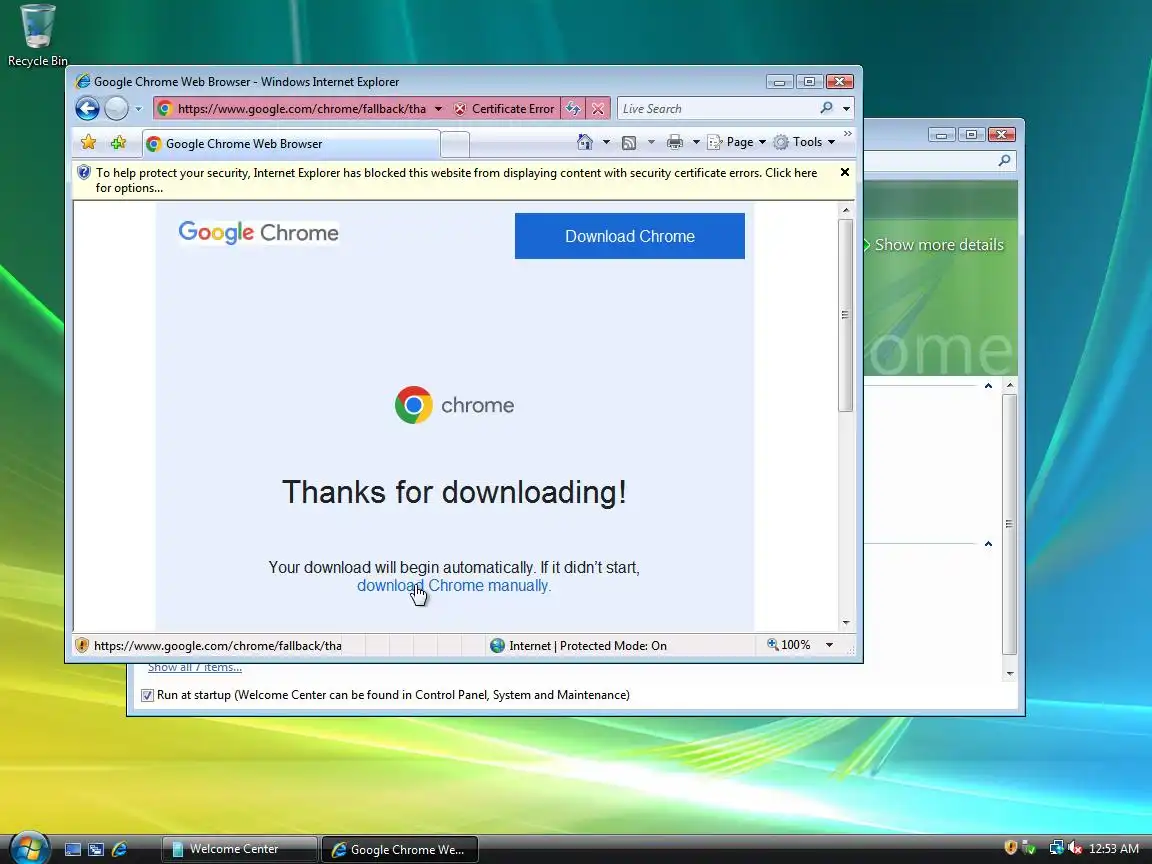
Task: Click Switch between windows quick launch icon
Action: (x=96, y=849)
